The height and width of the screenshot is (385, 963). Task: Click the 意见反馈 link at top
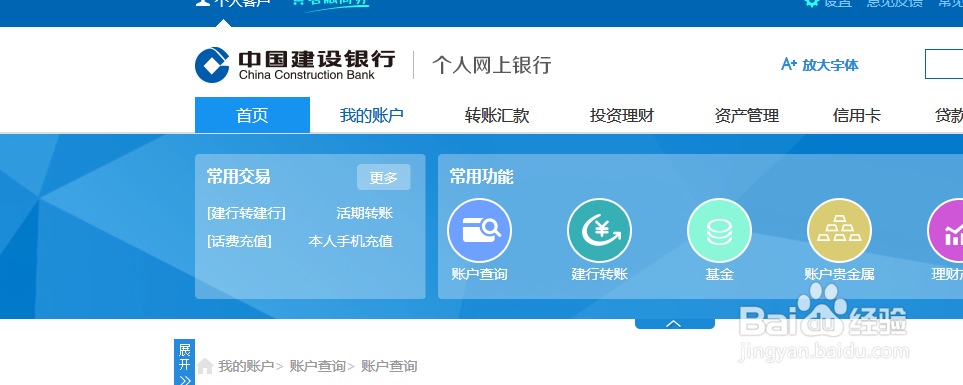tap(894, 2)
